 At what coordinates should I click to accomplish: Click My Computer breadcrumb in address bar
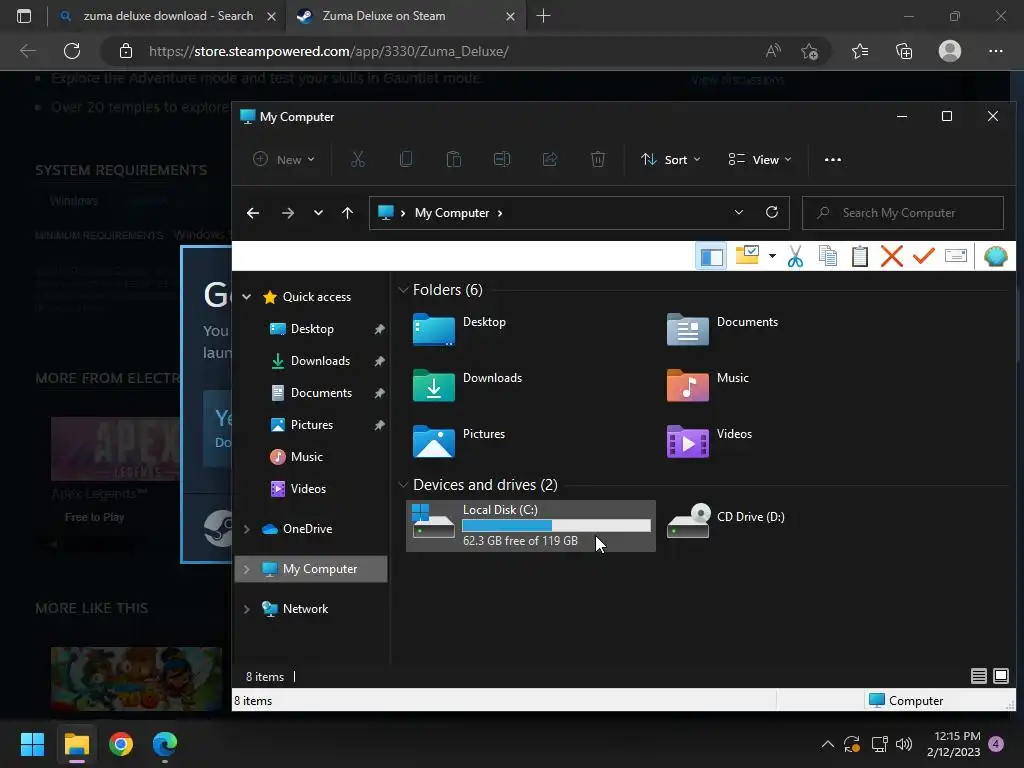[x=452, y=213]
